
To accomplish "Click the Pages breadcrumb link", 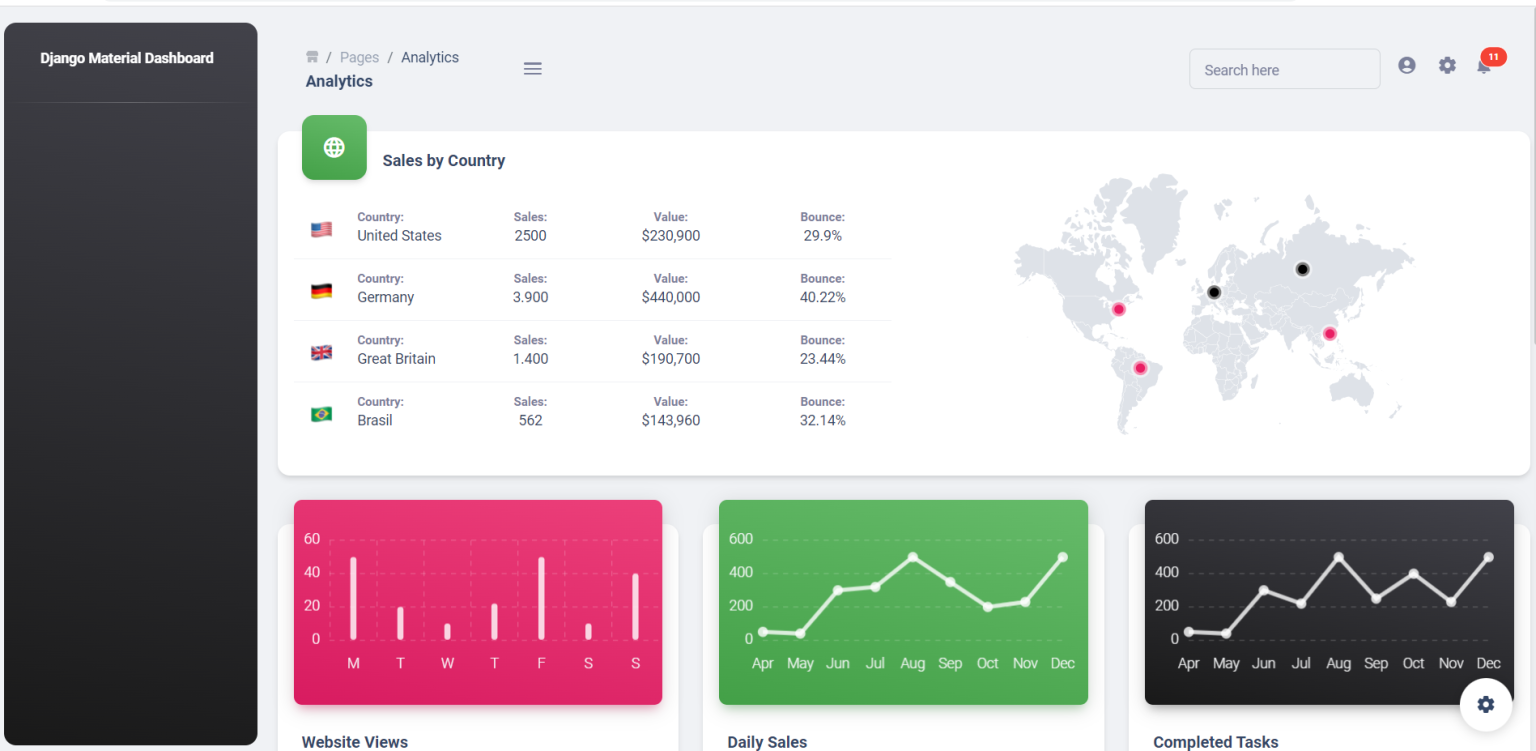I will pos(359,58).
